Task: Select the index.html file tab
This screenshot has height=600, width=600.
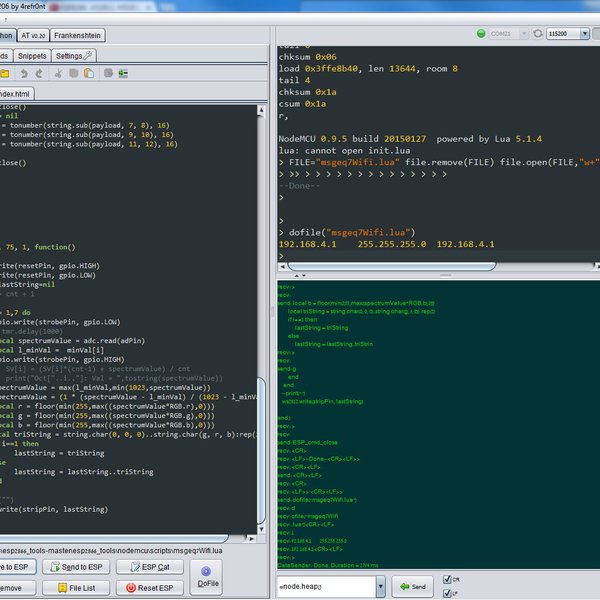Action: pyautogui.click(x=15, y=94)
